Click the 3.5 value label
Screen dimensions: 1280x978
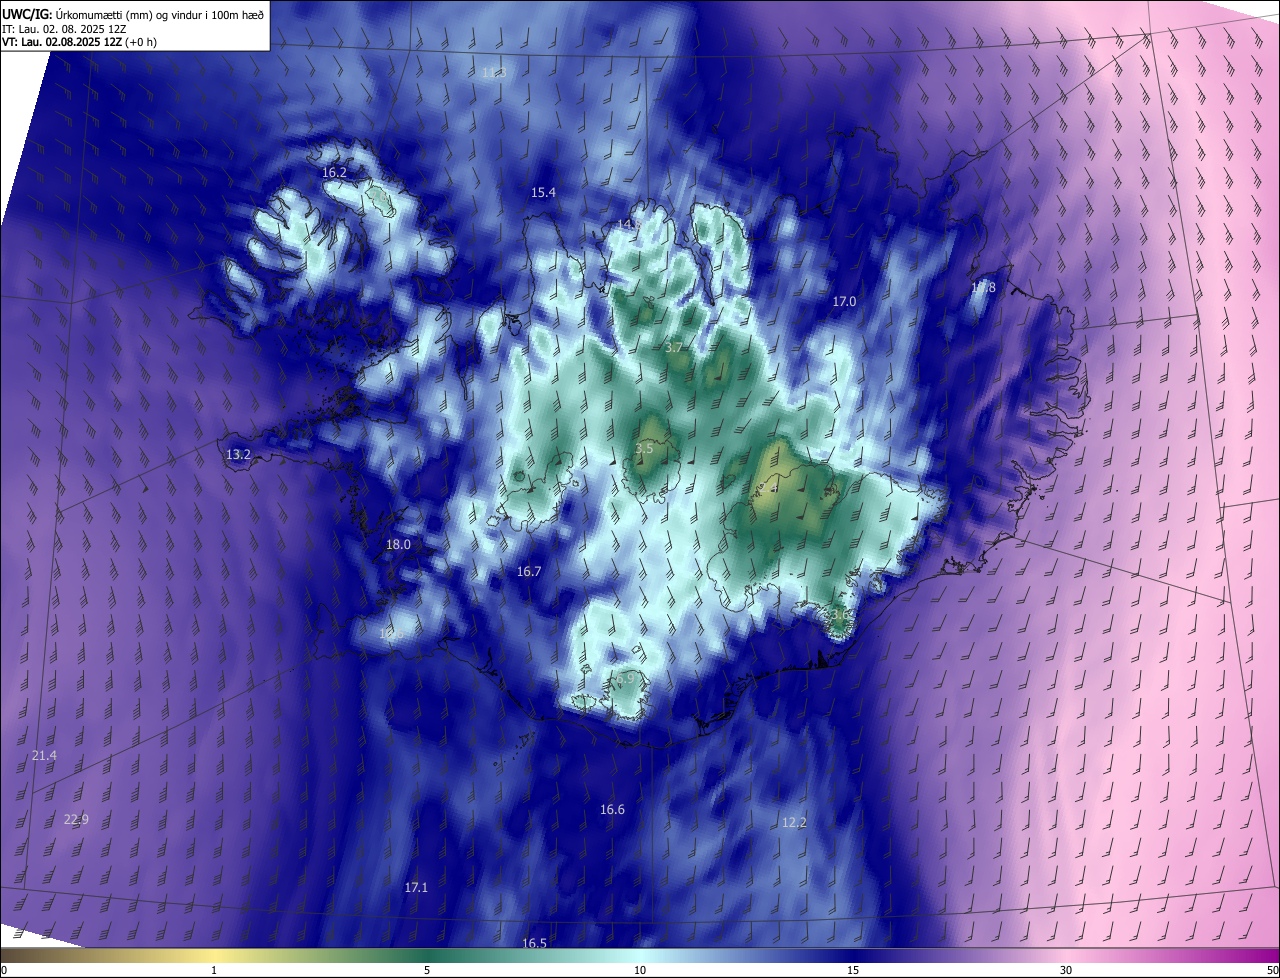point(644,449)
